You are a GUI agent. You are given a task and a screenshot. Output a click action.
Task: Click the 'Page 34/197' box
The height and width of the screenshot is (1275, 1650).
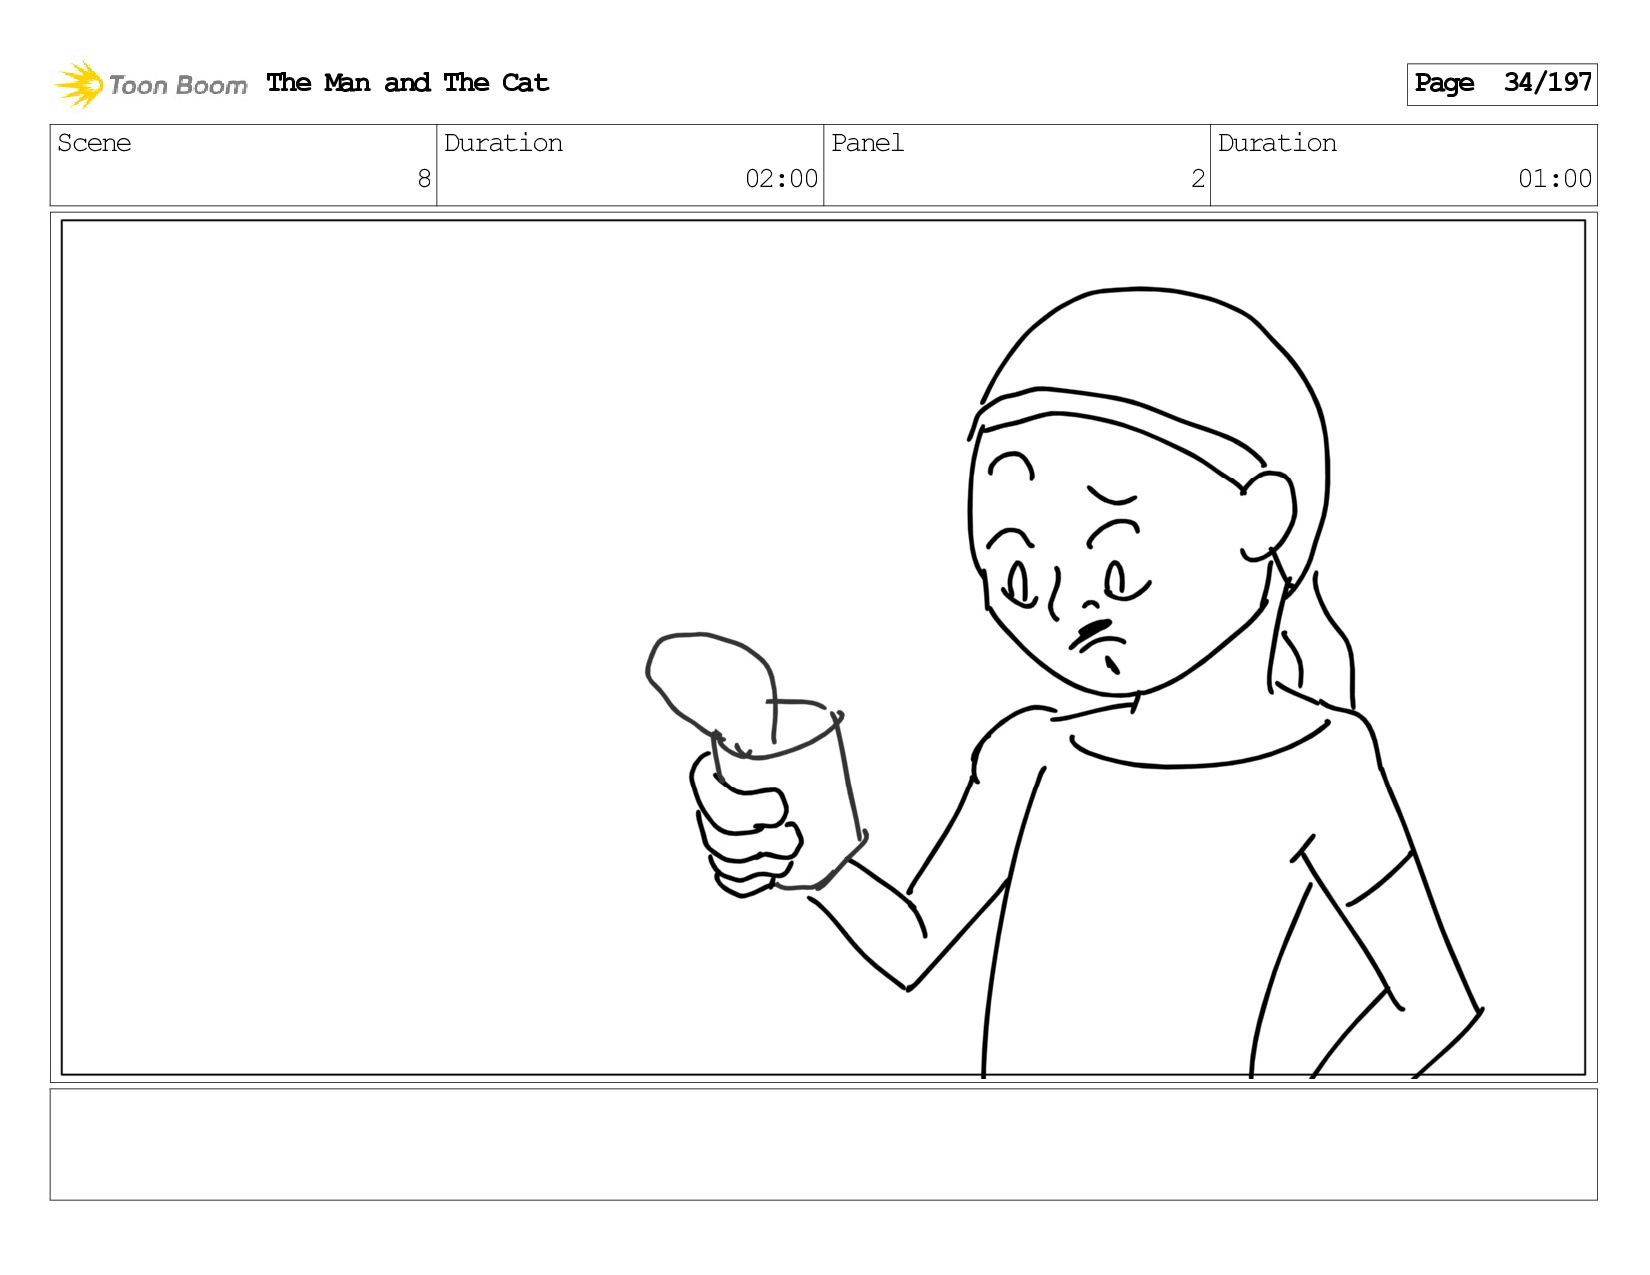click(1502, 84)
